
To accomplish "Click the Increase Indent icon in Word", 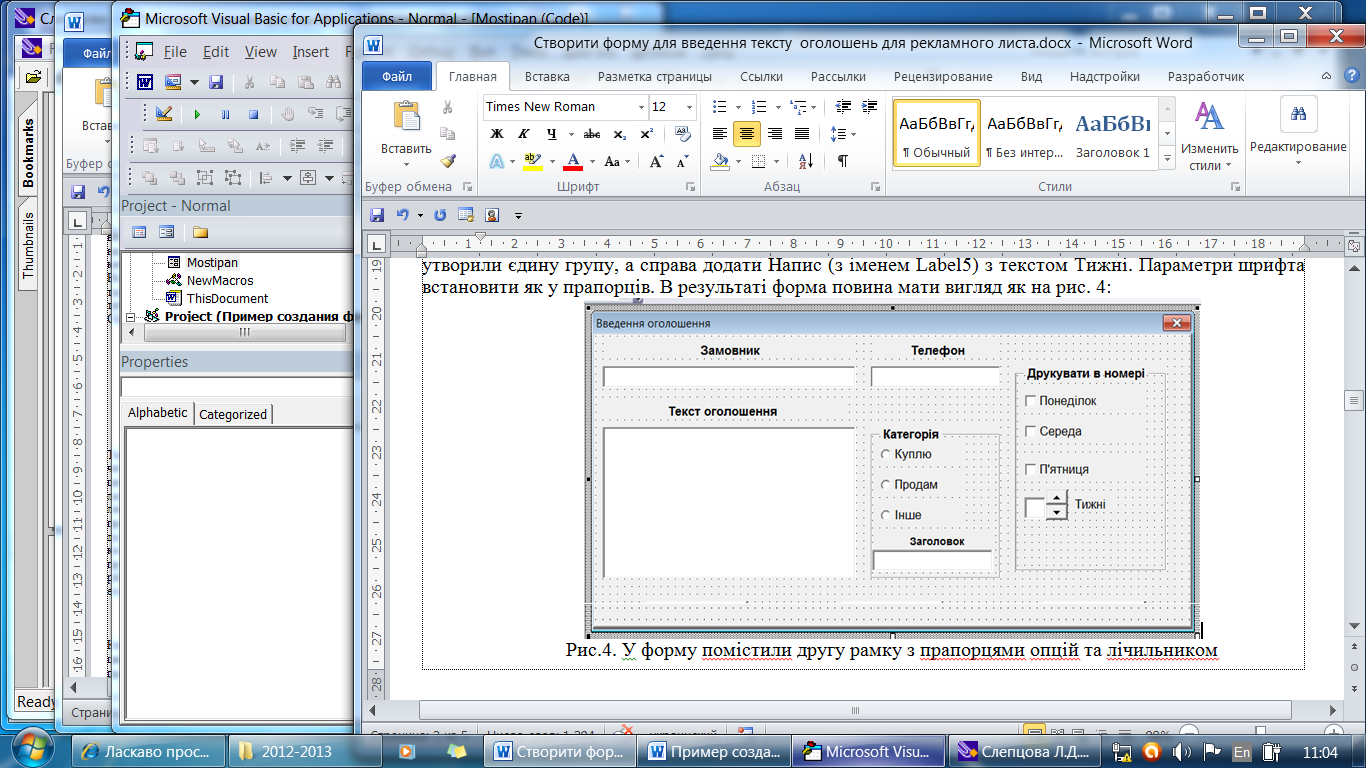I will [x=870, y=107].
